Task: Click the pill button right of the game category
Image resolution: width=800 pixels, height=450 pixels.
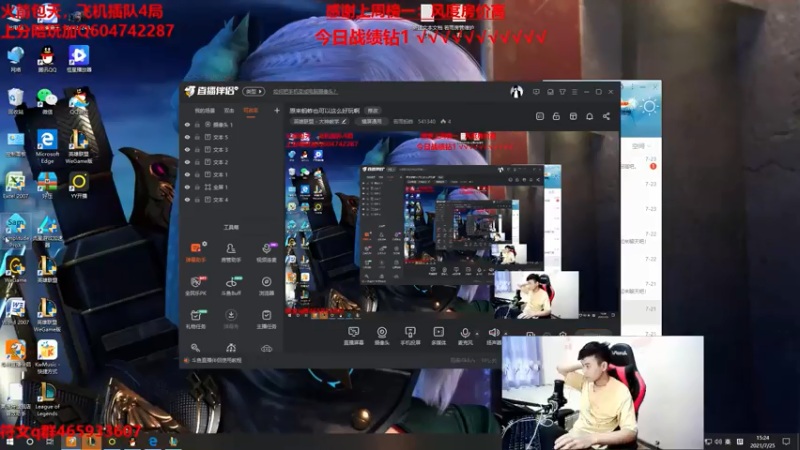Action: [x=371, y=121]
